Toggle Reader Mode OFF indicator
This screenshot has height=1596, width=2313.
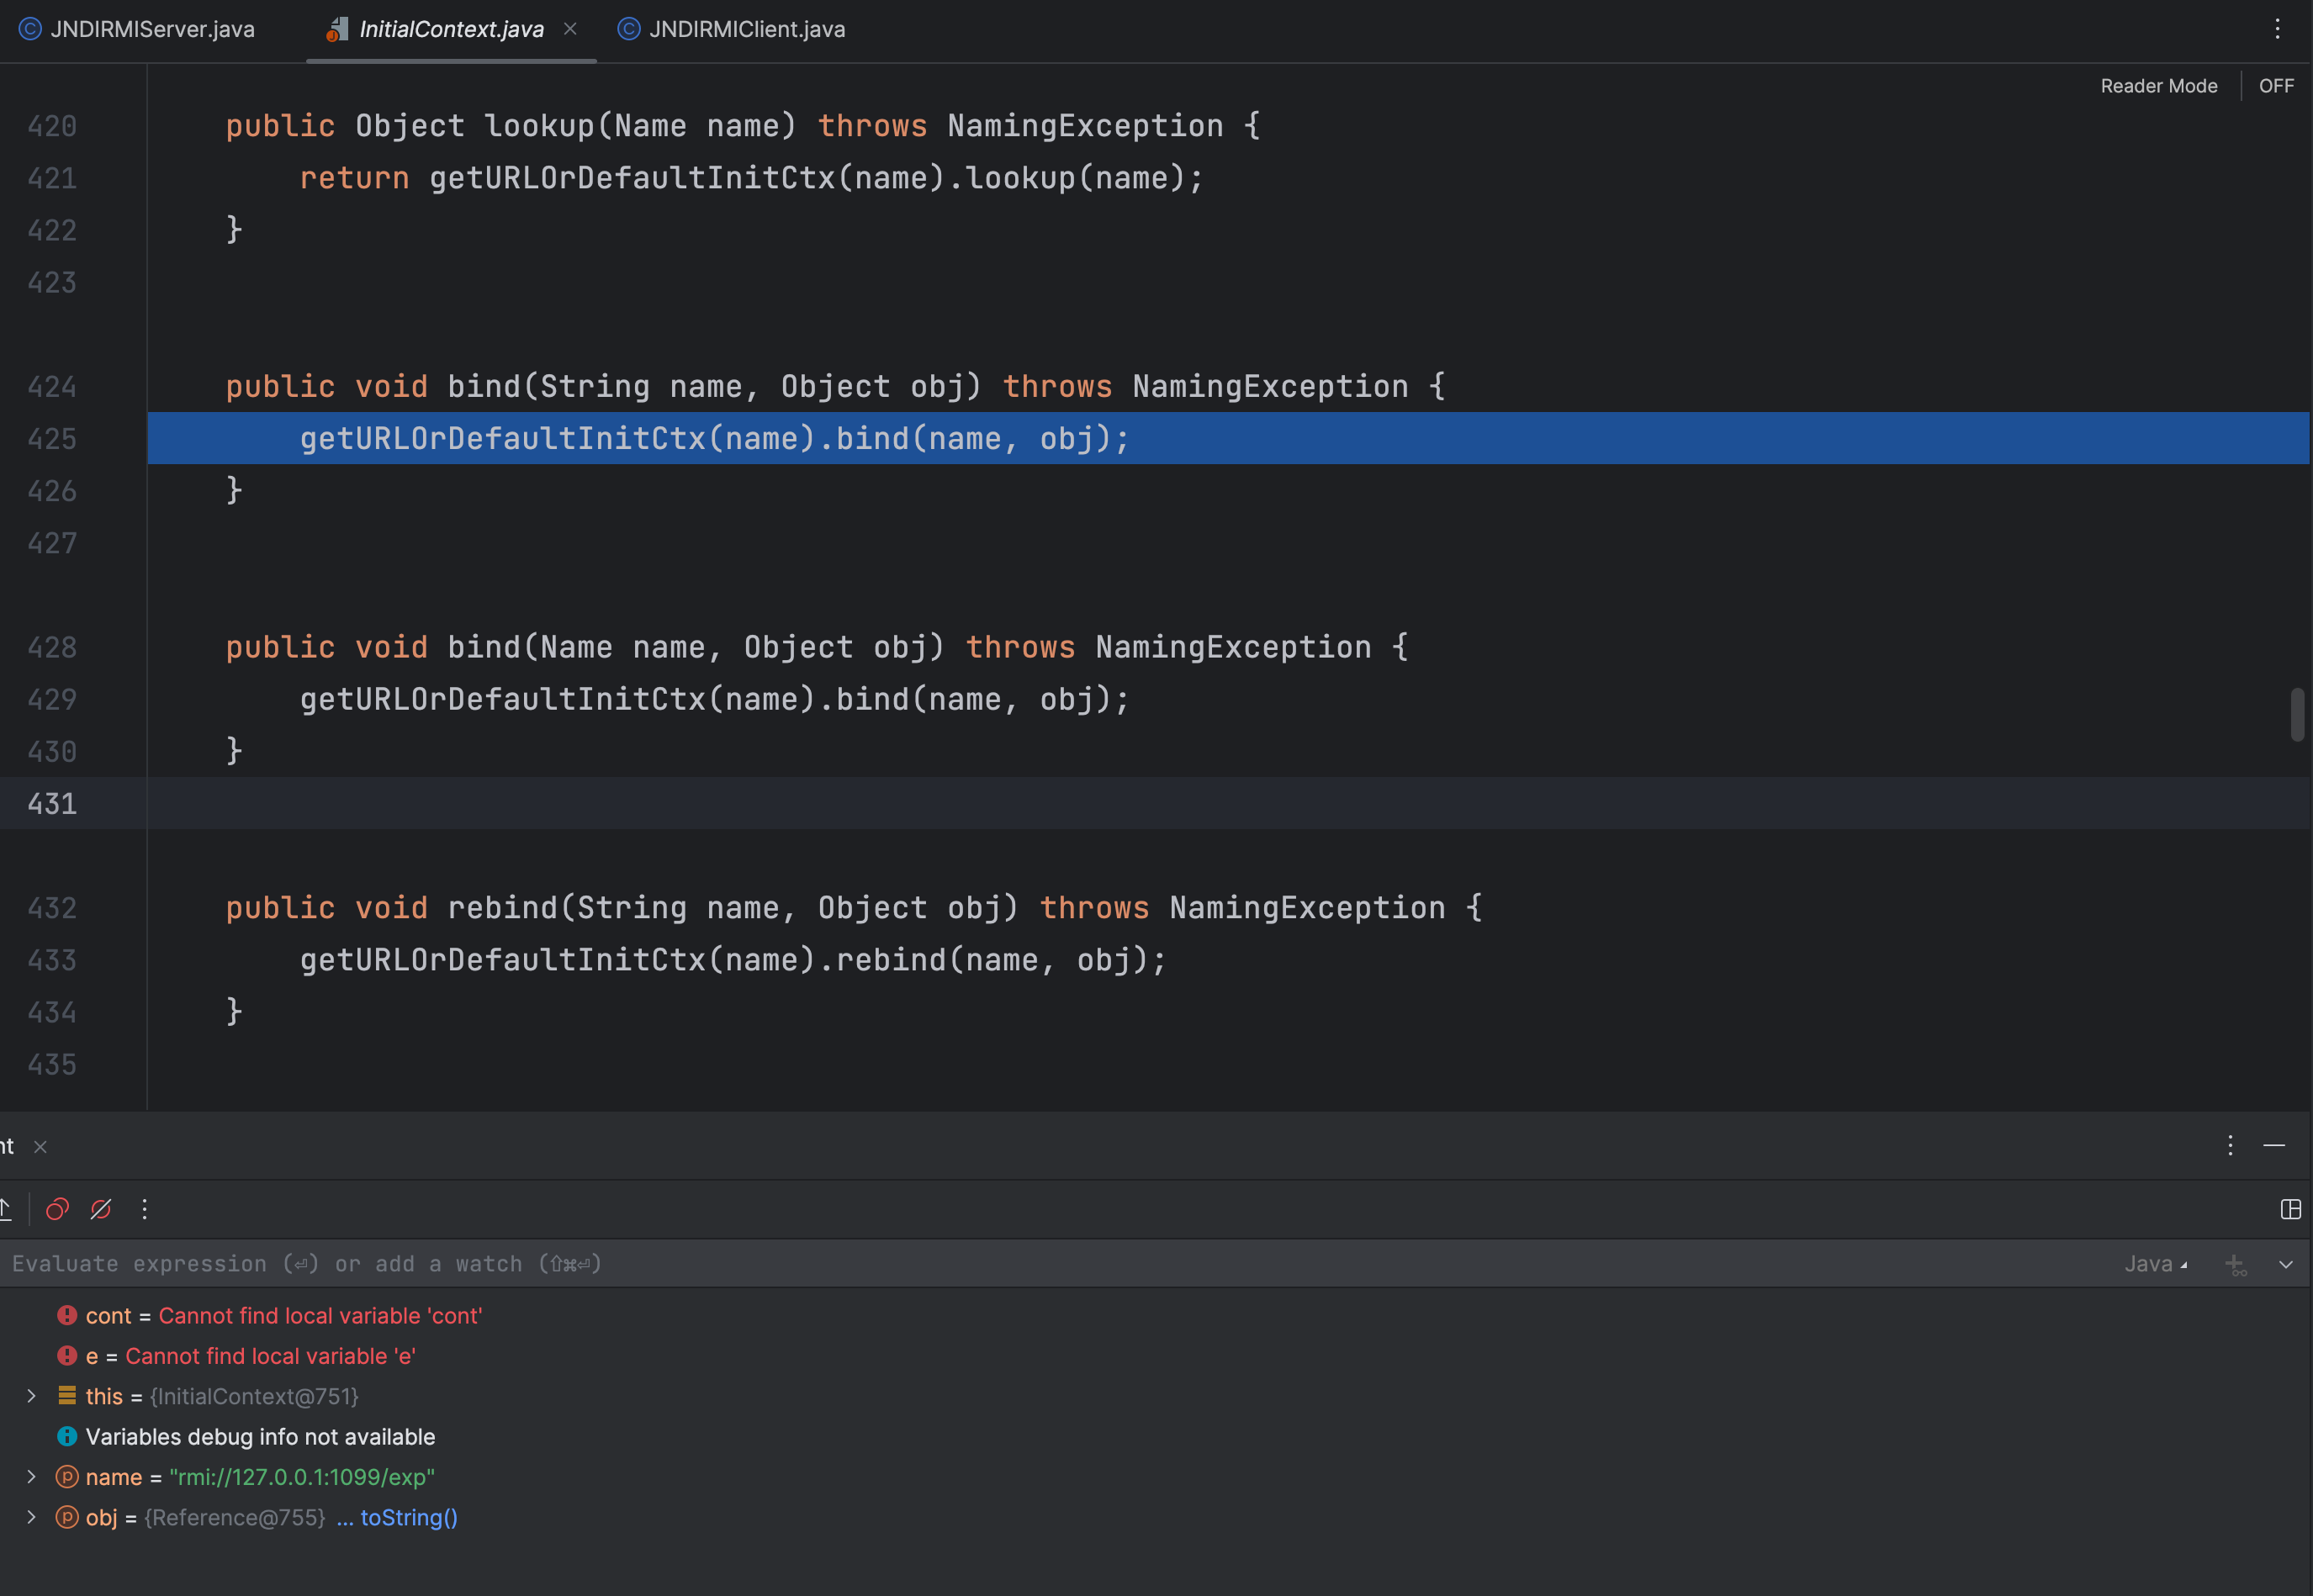click(x=2276, y=86)
